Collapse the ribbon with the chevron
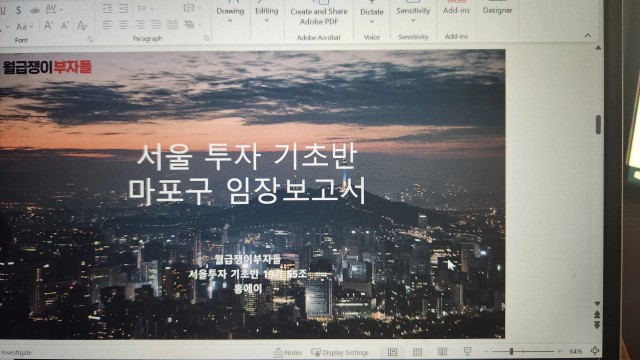 tap(588, 36)
